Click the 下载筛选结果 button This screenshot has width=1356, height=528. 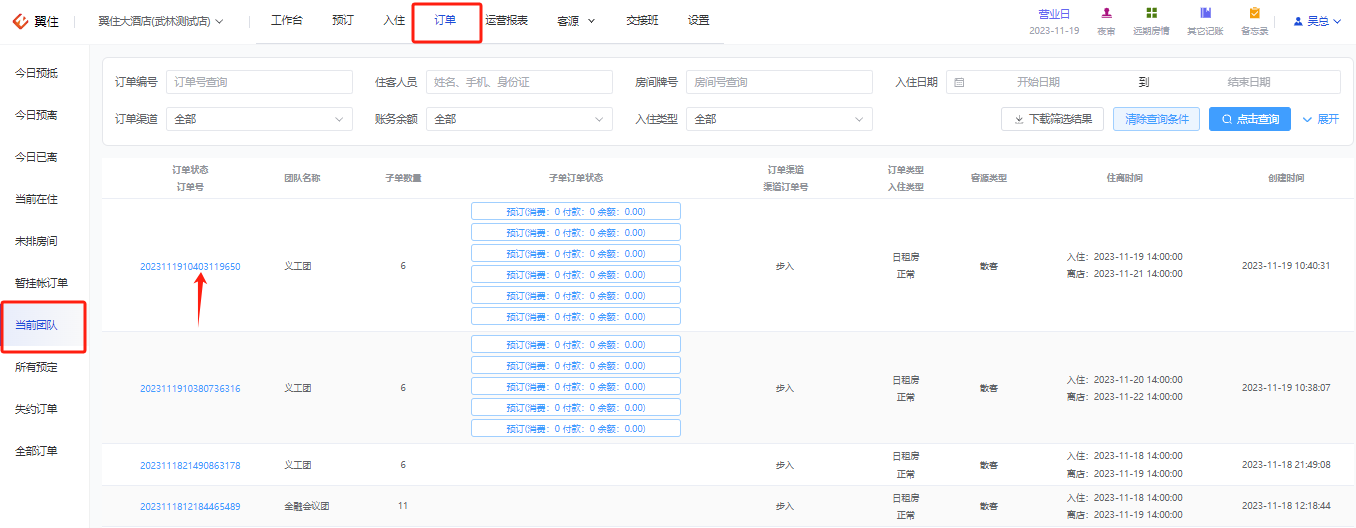pos(1052,119)
